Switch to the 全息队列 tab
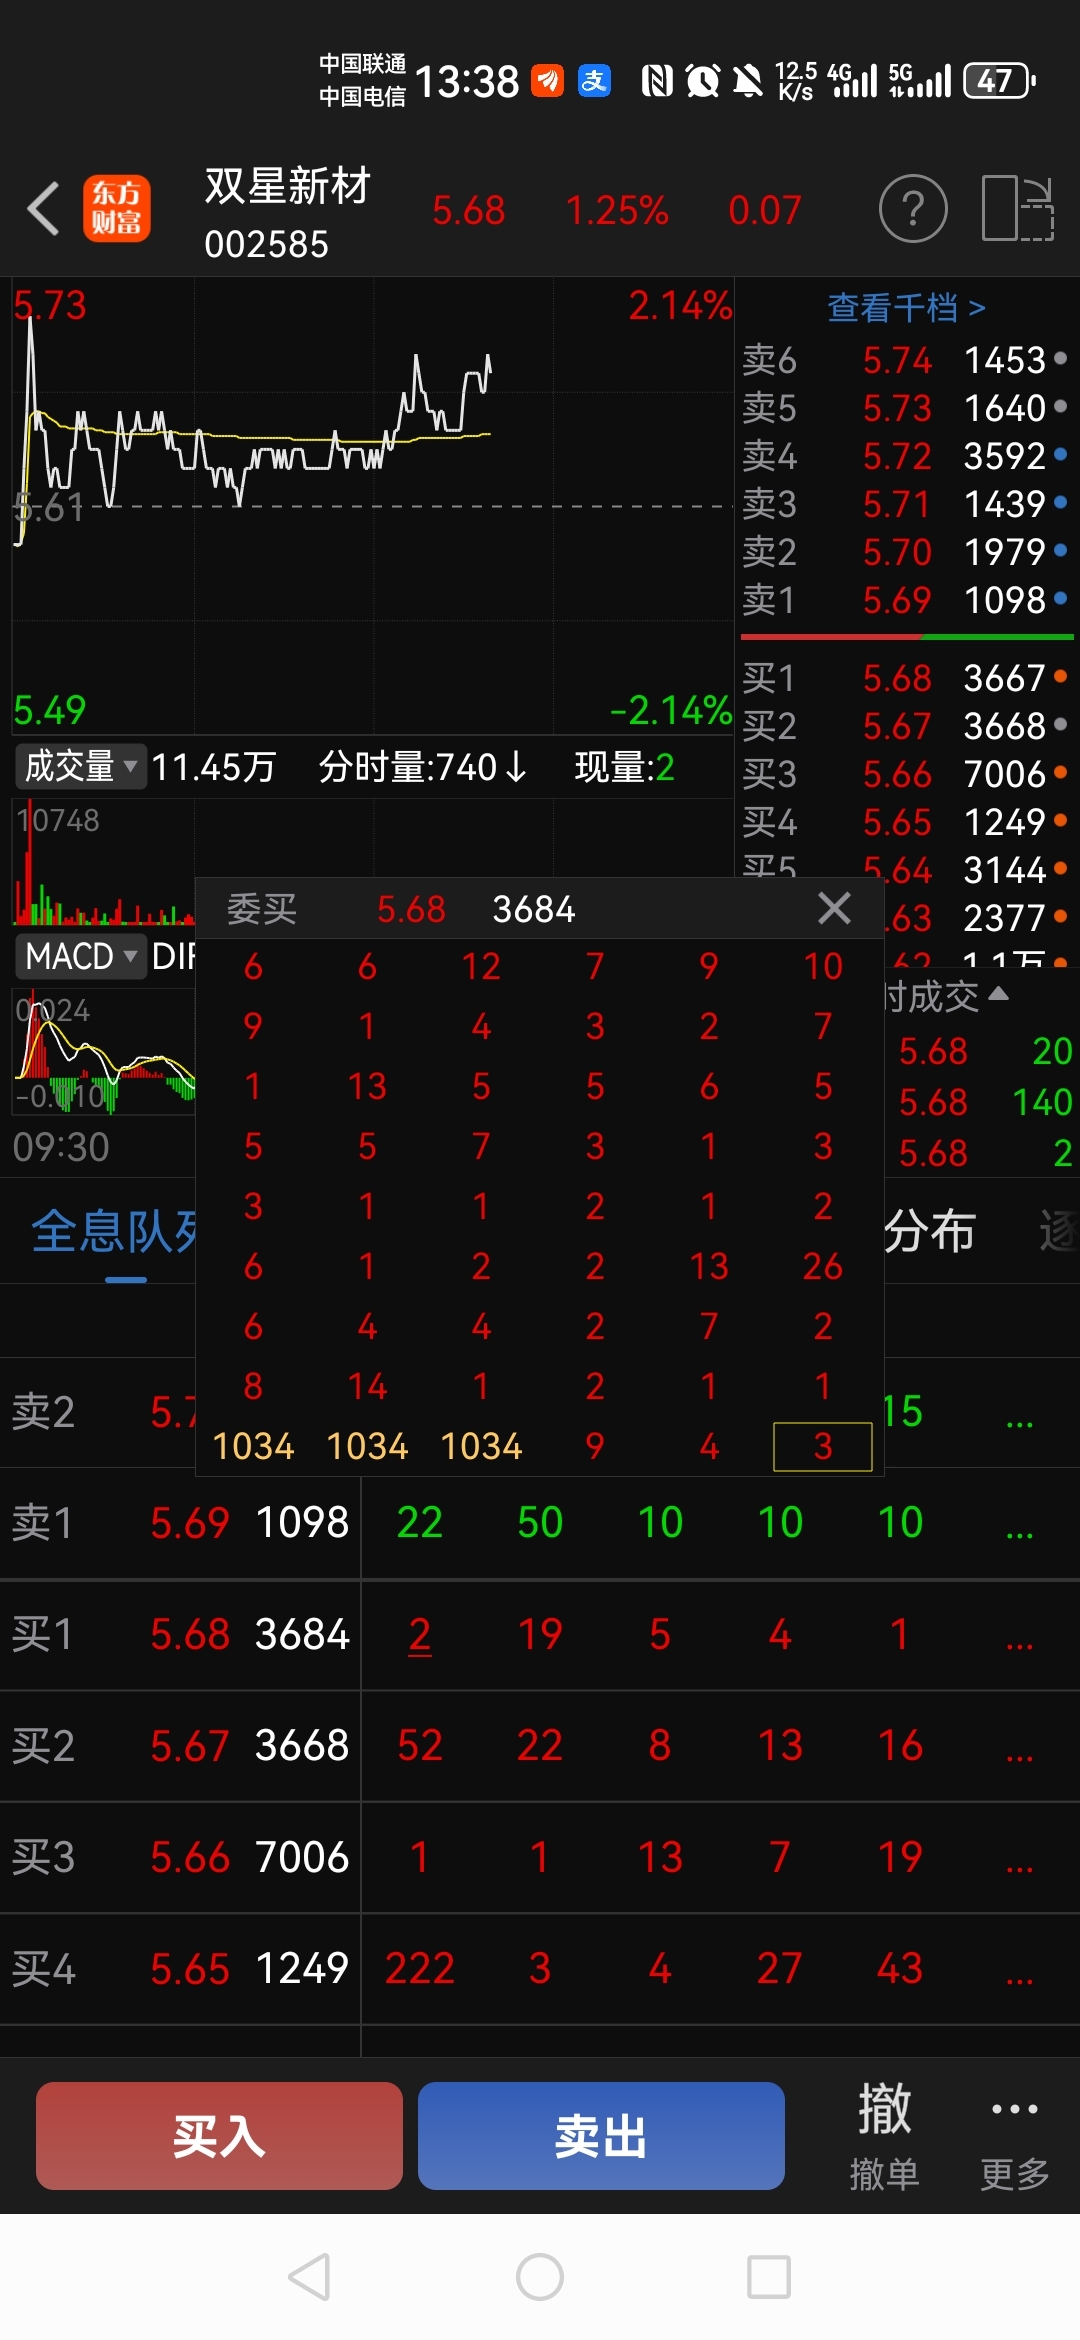This screenshot has width=1080, height=2340. click(x=115, y=1231)
